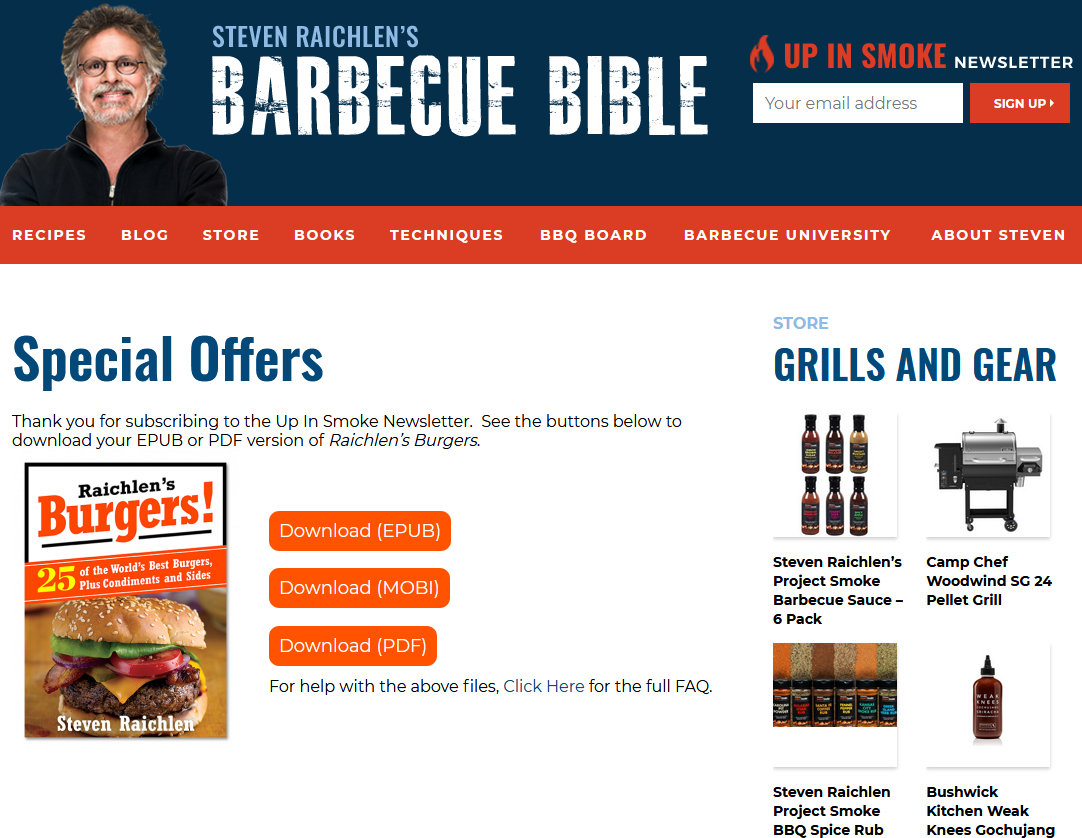Open the Recipes menu item

tap(49, 235)
